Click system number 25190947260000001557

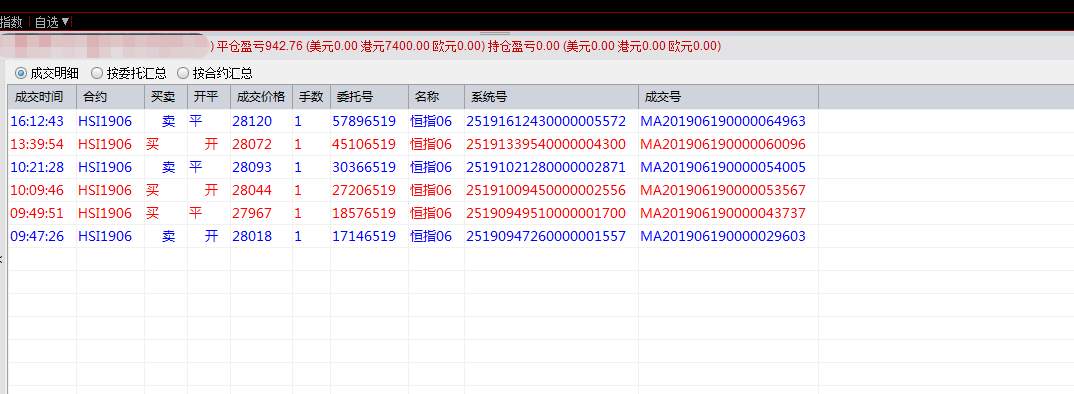click(x=546, y=236)
